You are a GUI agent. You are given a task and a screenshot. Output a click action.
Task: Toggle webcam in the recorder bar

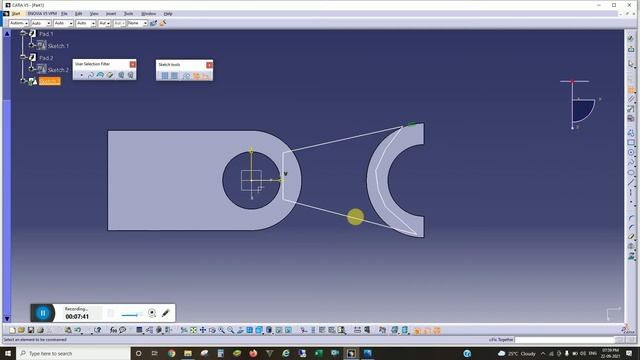point(152,313)
